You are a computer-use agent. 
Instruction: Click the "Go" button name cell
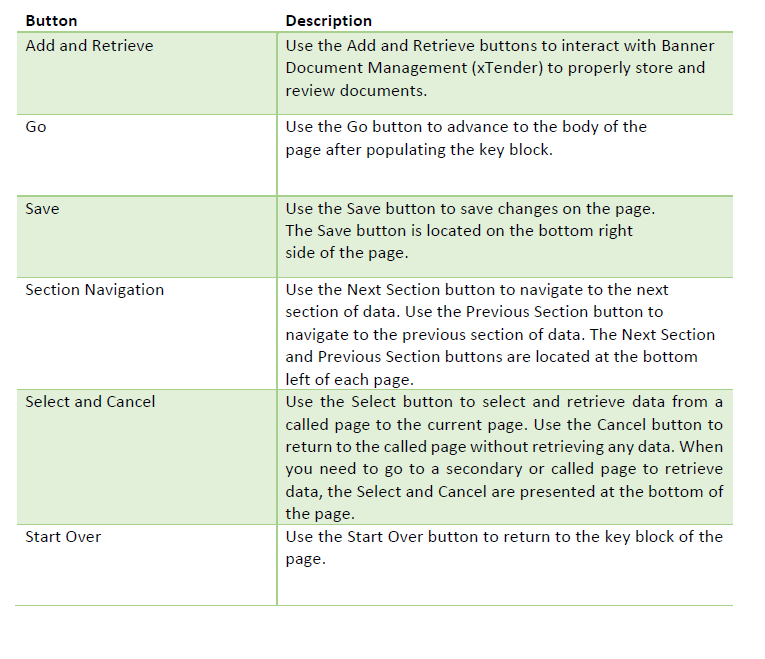tap(36, 127)
